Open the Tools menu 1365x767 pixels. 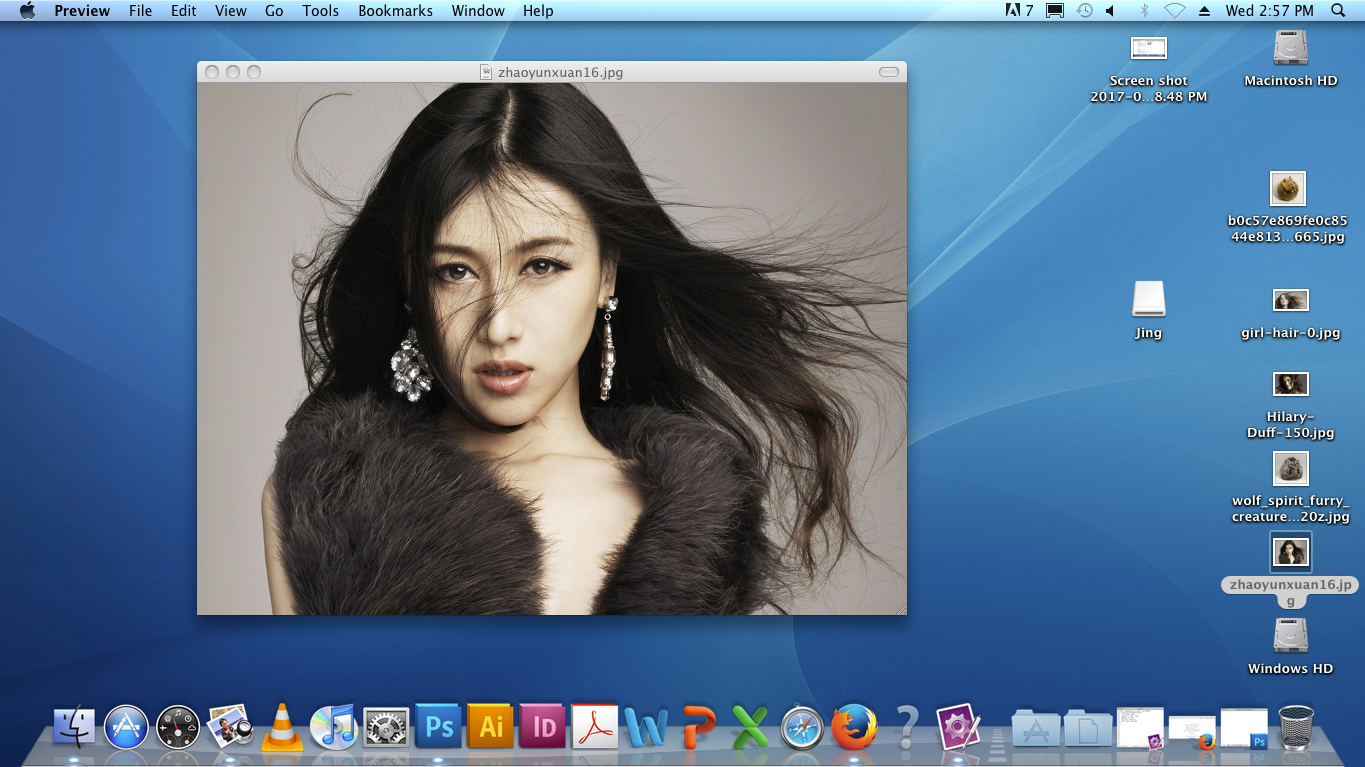click(320, 11)
